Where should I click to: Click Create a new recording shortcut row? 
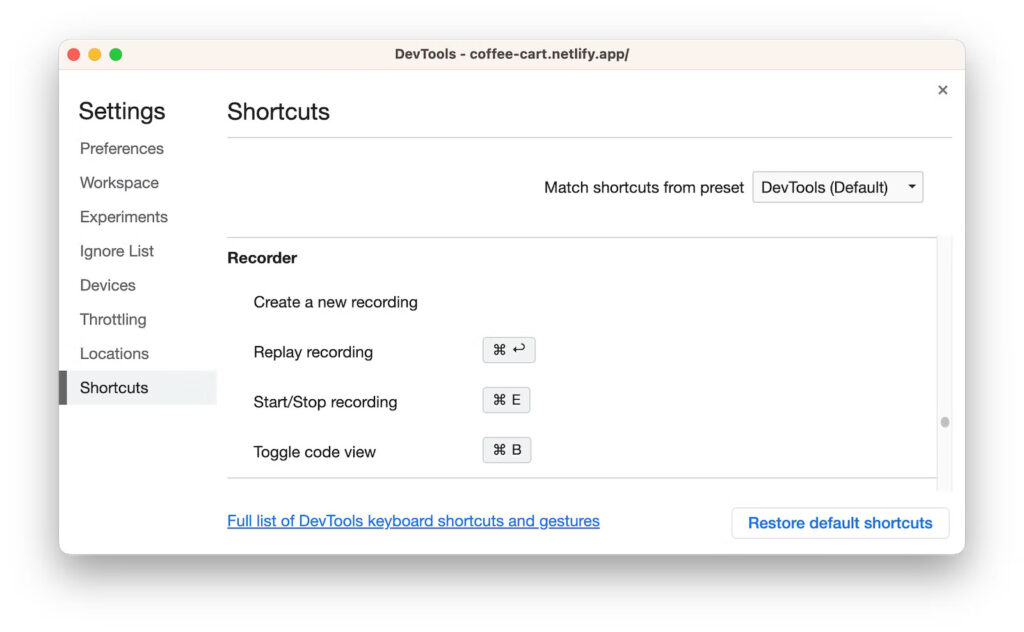click(335, 302)
